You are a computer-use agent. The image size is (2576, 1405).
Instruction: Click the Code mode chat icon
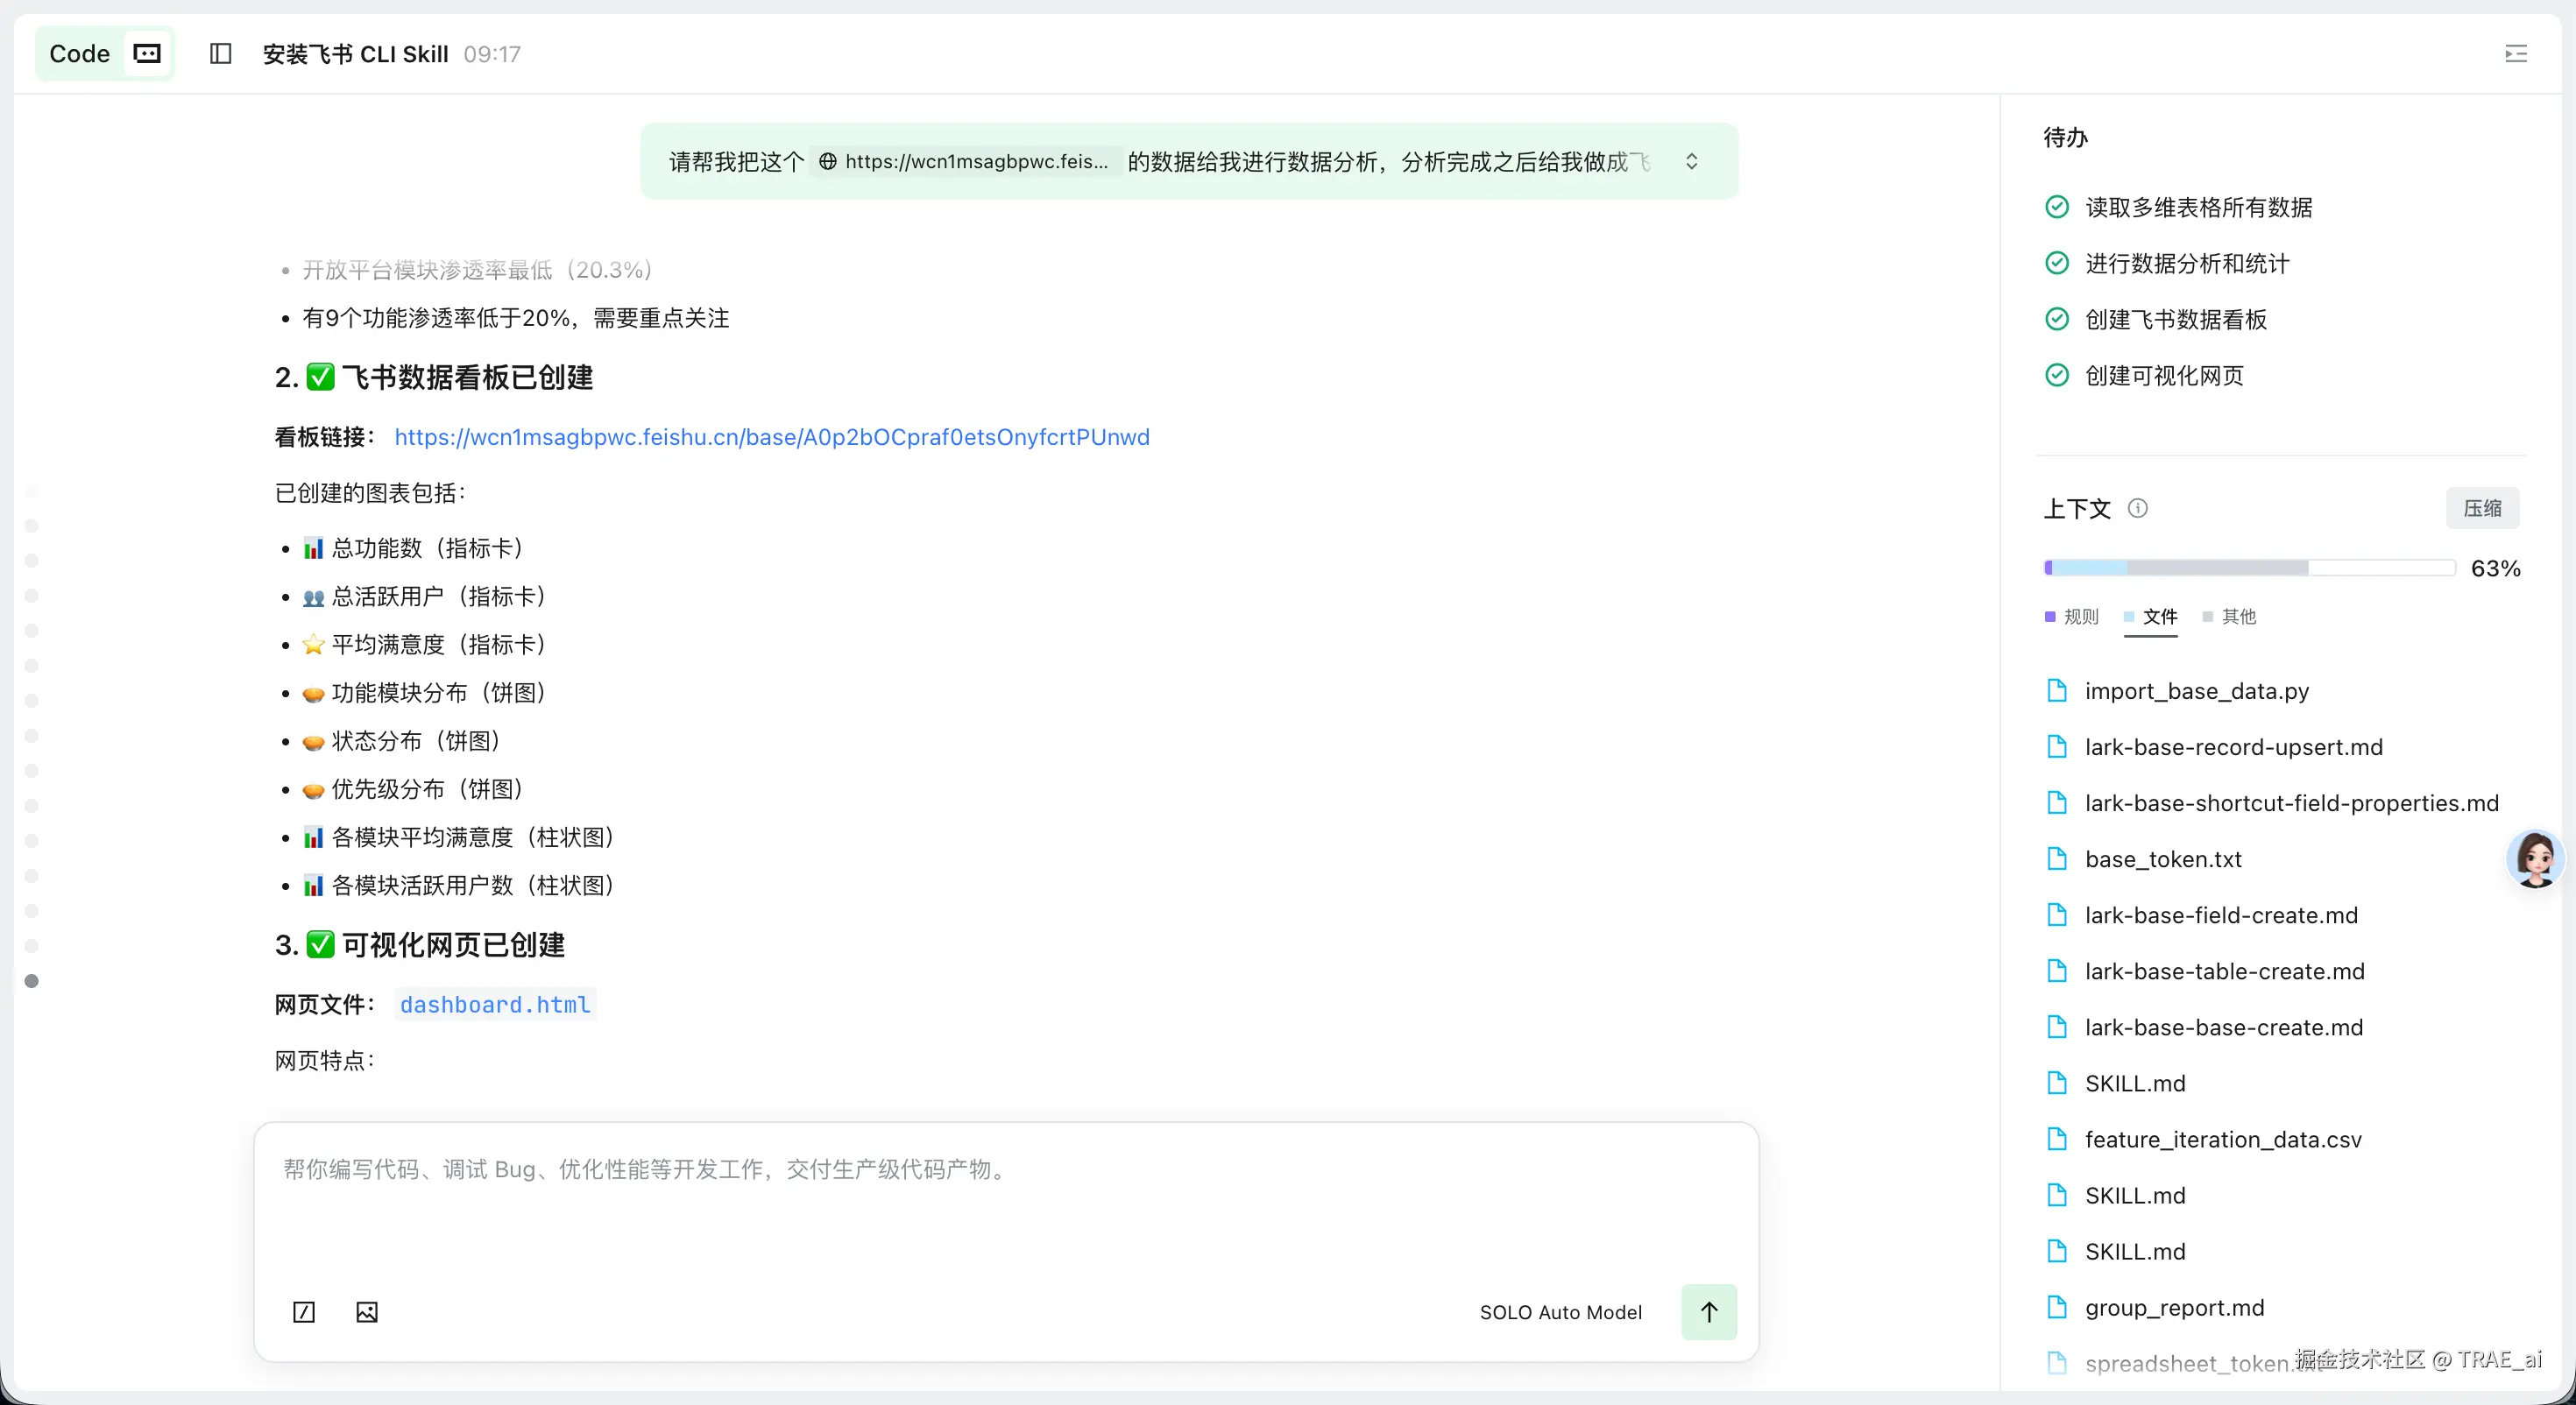[x=147, y=54]
